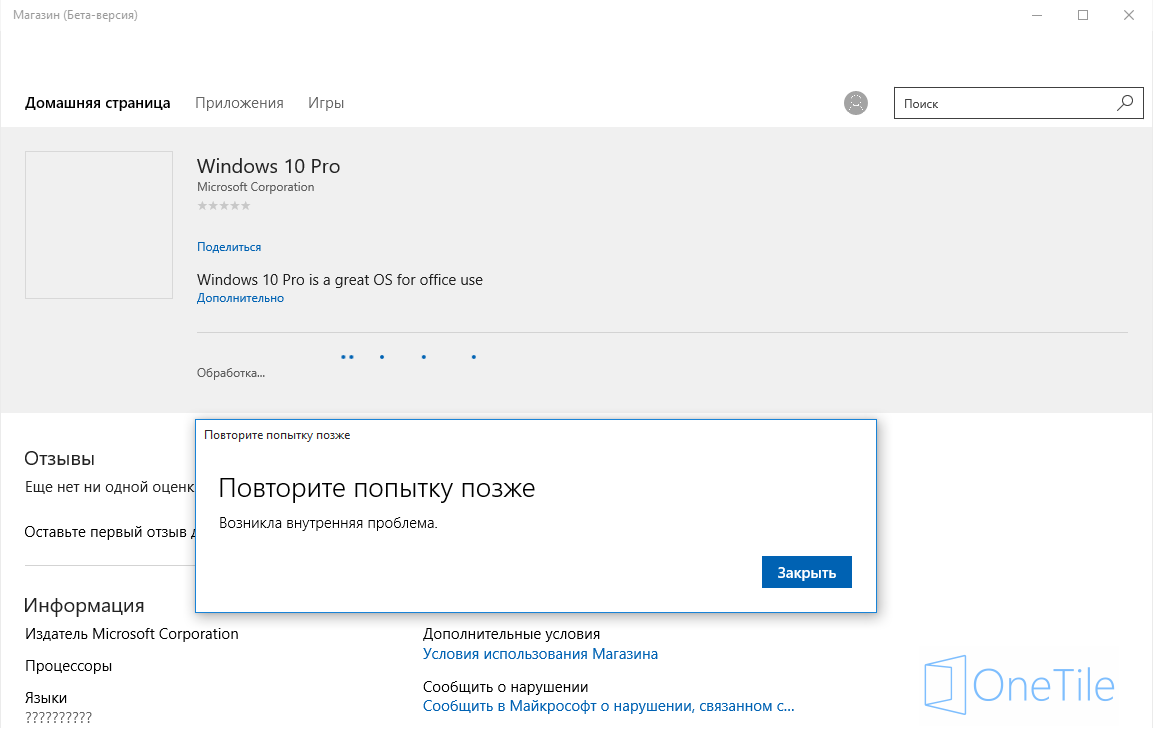Go to Домашняя страница tab
This screenshot has height=732, width=1153.
coord(98,103)
